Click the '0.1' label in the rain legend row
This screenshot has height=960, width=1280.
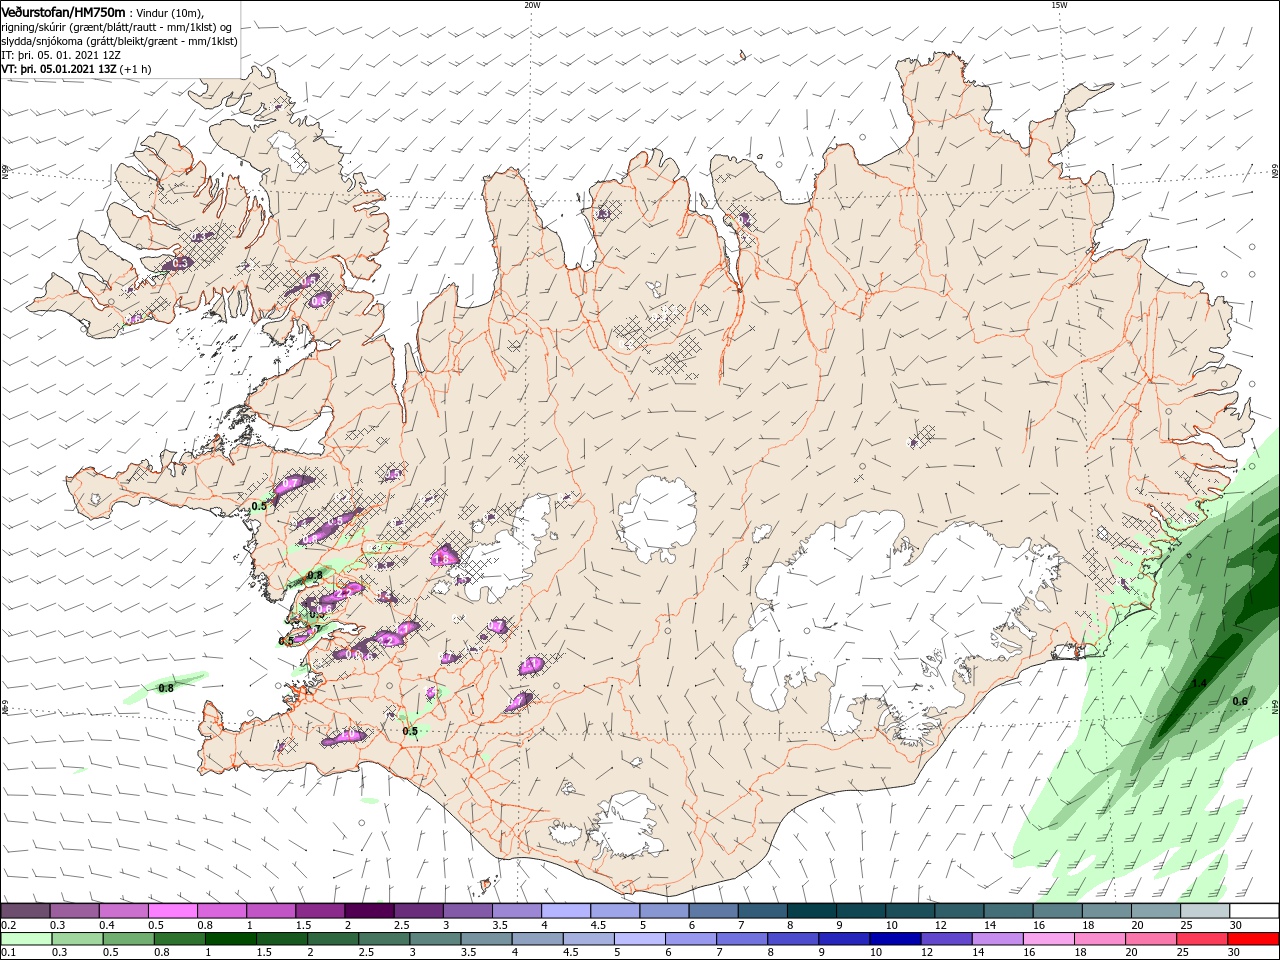pos(9,952)
